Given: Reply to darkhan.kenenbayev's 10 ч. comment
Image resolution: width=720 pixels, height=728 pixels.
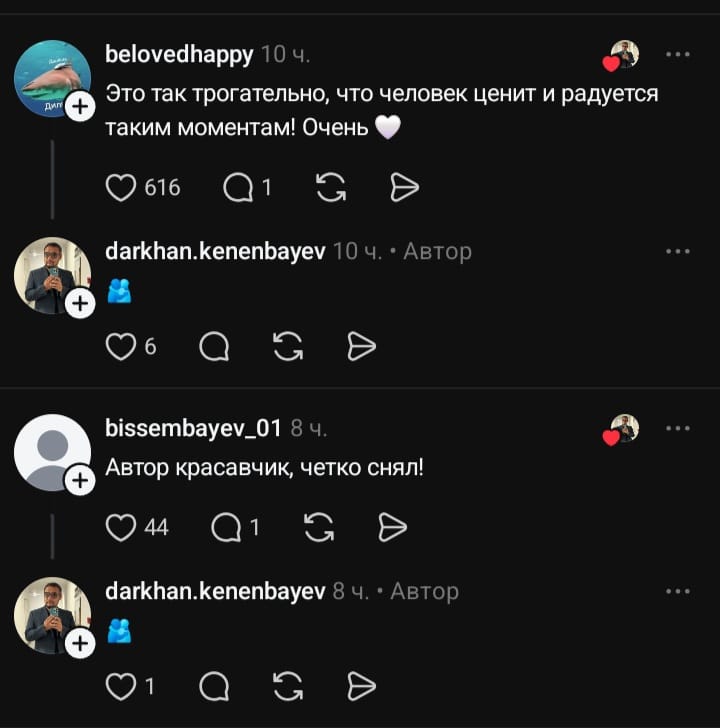Looking at the screenshot, I should pos(214,346).
